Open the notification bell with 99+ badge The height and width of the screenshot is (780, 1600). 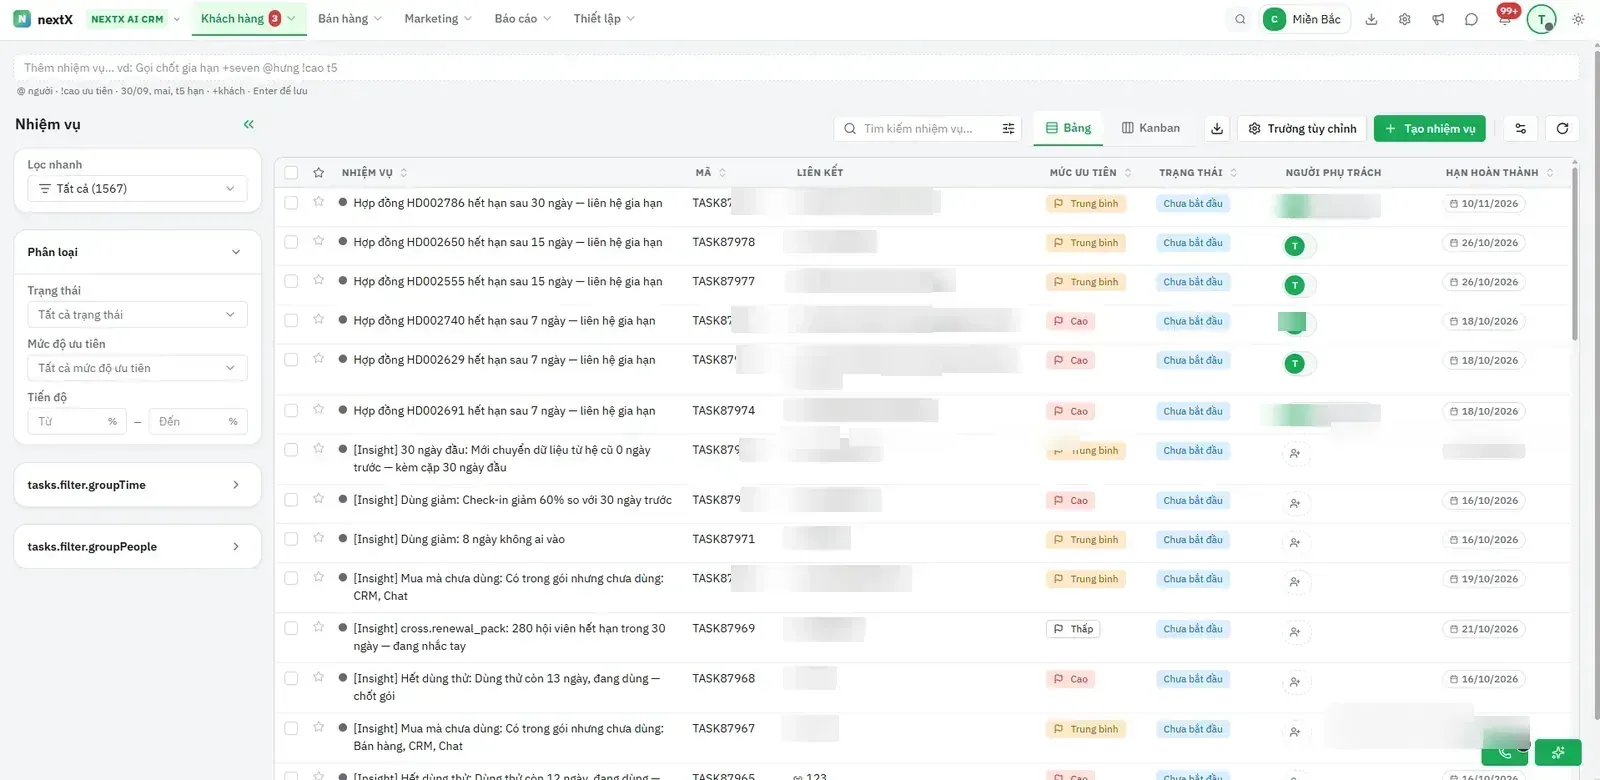[x=1505, y=19]
